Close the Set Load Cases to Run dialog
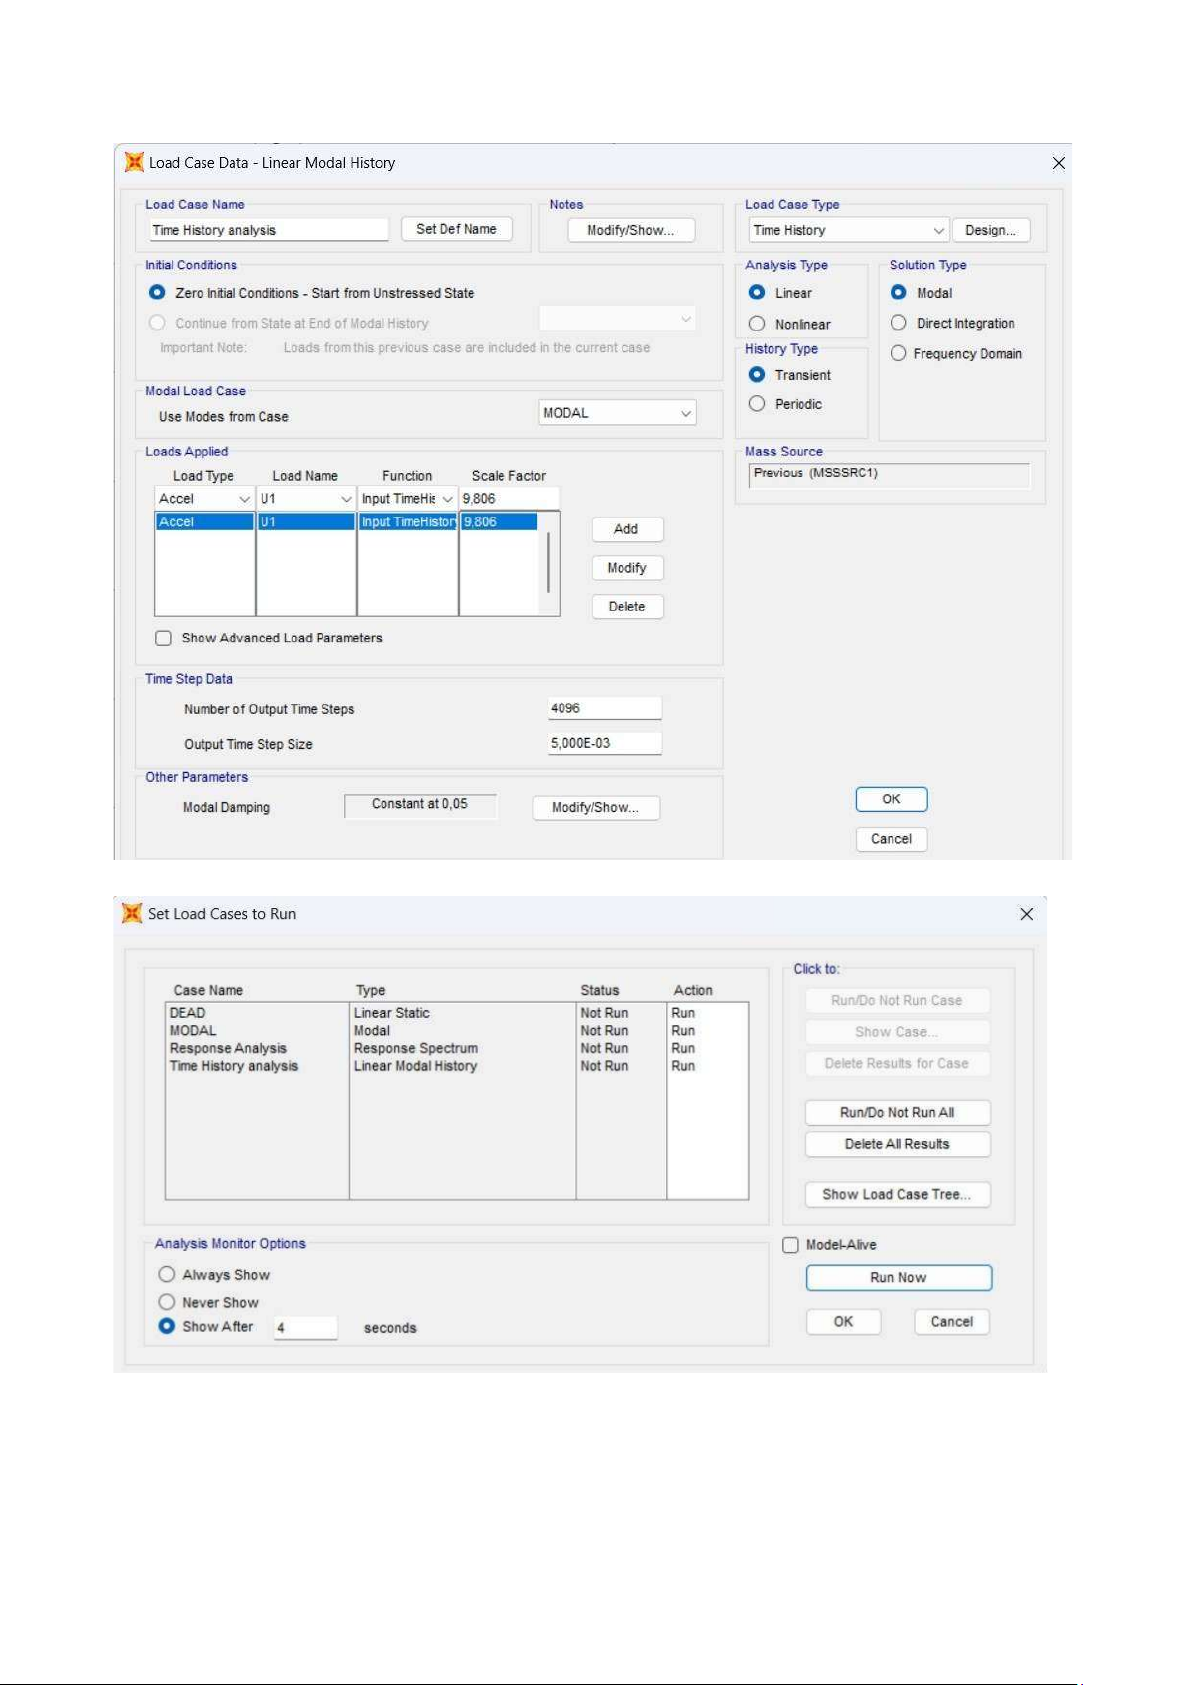 pyautogui.click(x=1026, y=914)
